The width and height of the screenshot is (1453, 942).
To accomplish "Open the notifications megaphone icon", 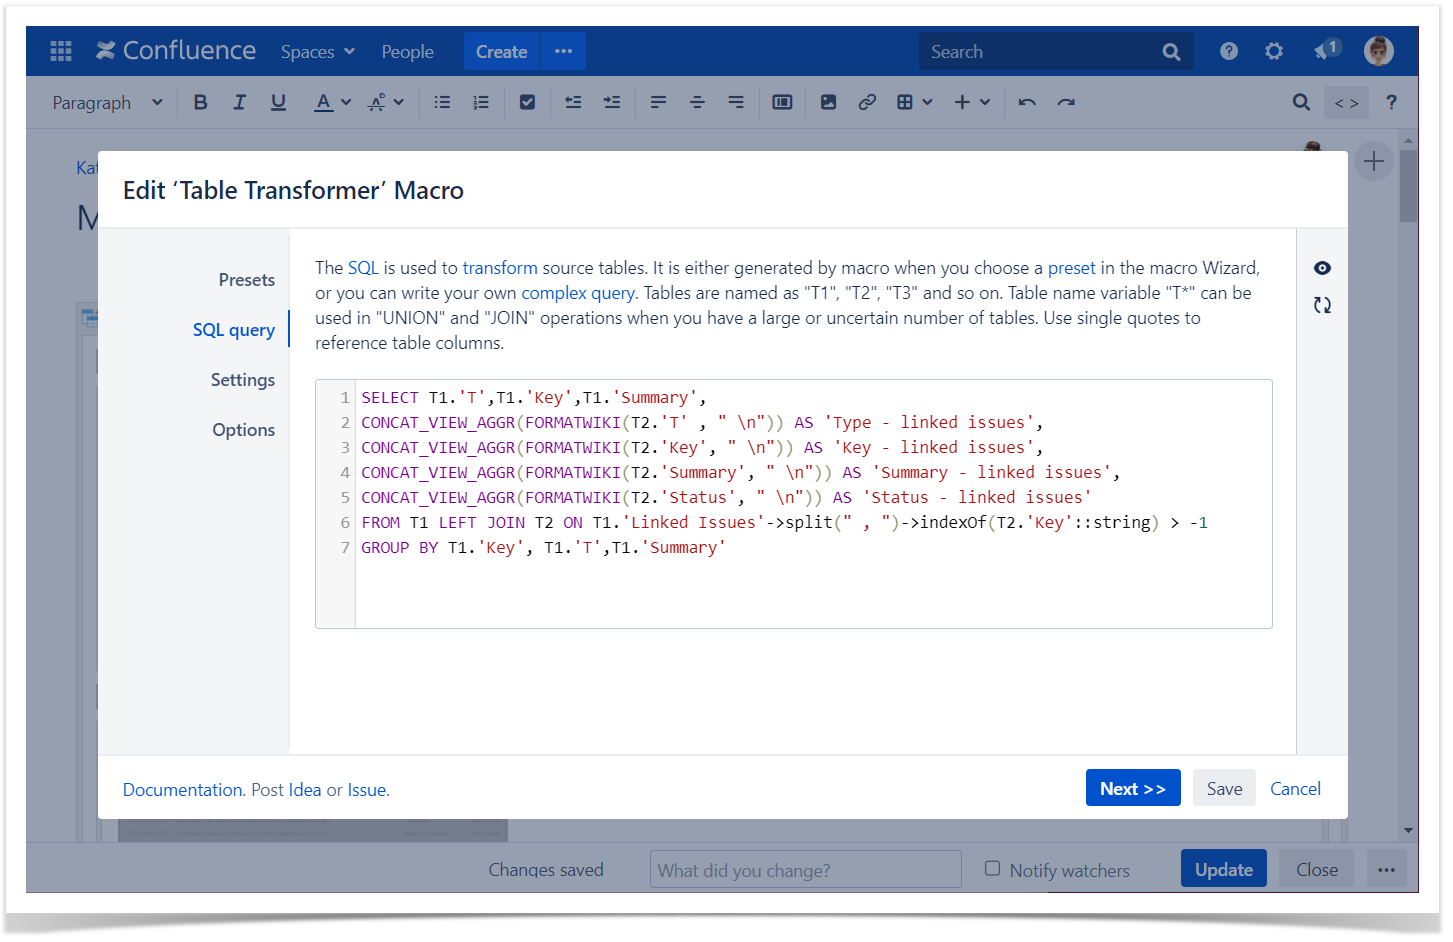I will pyautogui.click(x=1324, y=51).
